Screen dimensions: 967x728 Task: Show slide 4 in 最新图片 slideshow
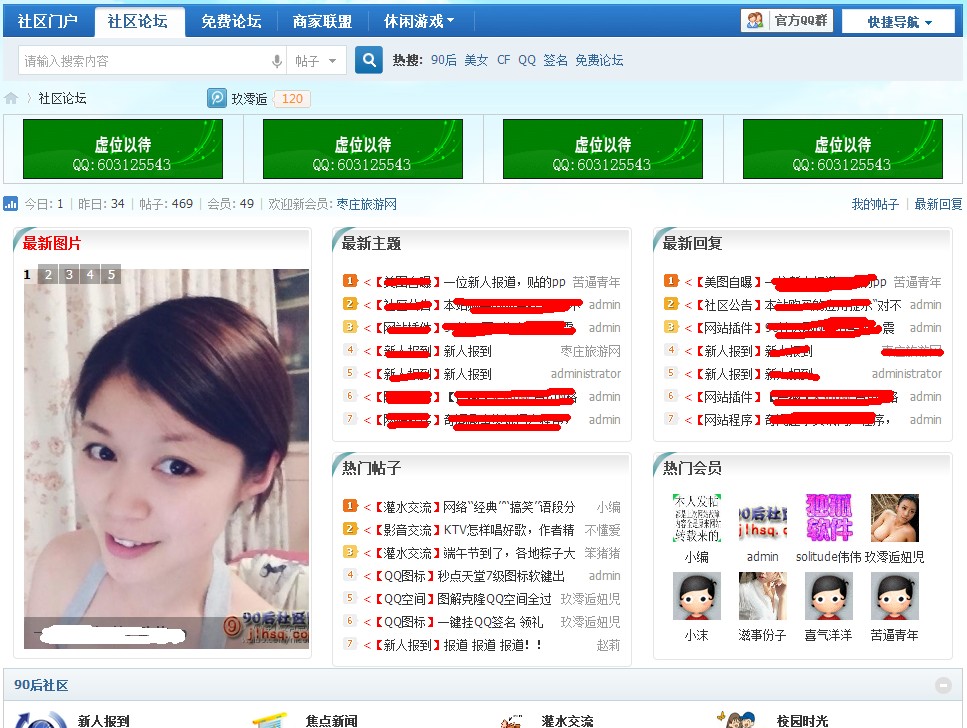[90, 275]
